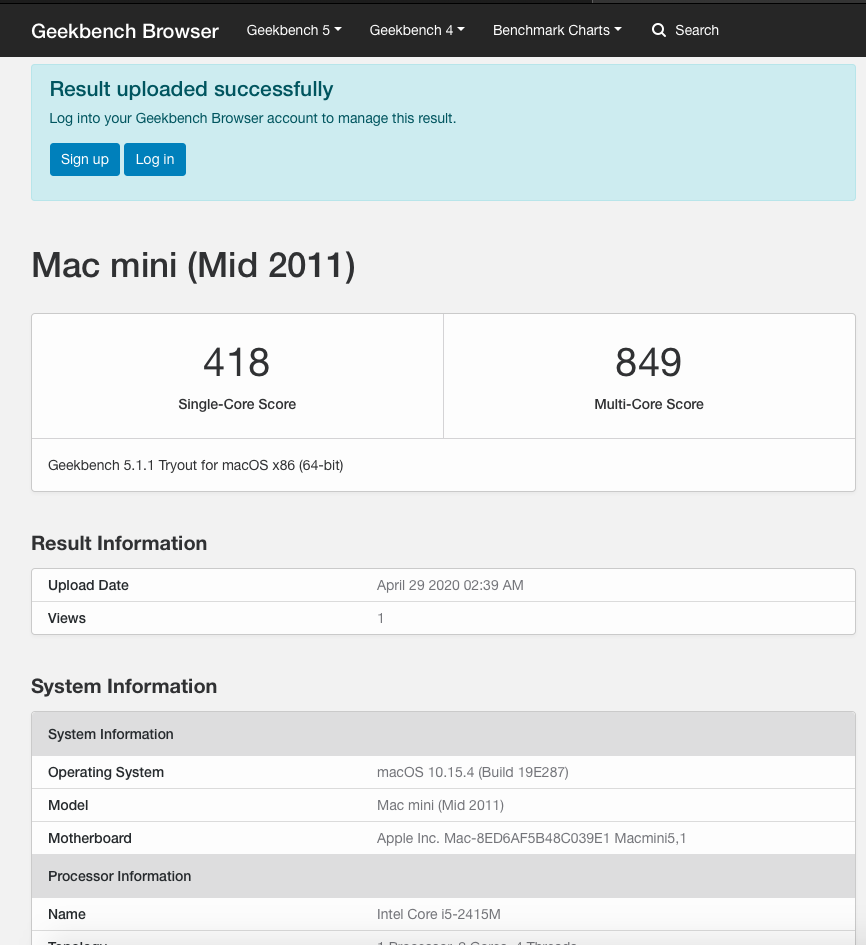Expand the Geekbench 4 dropdown menu
Screen dimensions: 866x945
(x=417, y=30)
